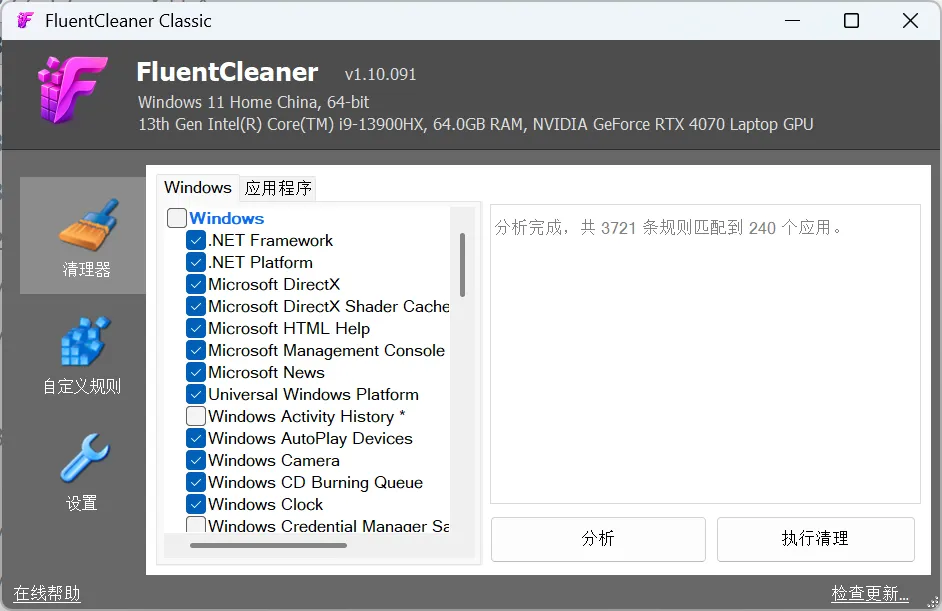This screenshot has height=611, width=942.
Task: Click the 设置 sidebar label
Action: (x=82, y=503)
